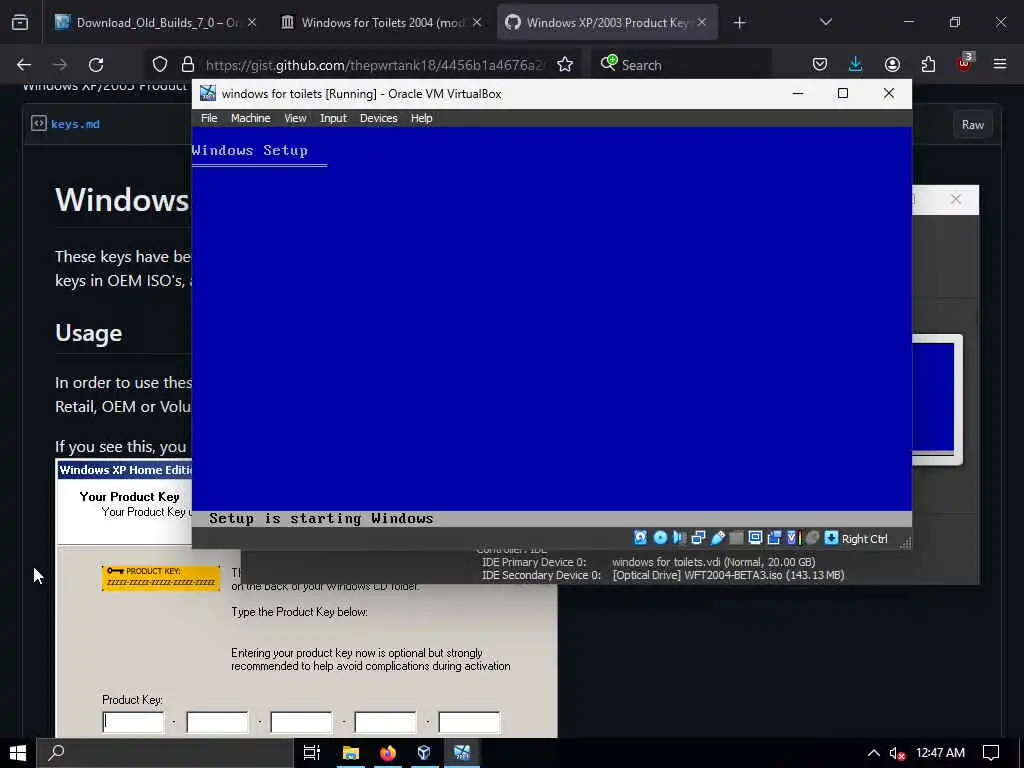Open the VirtualBox Input menu

click(333, 118)
